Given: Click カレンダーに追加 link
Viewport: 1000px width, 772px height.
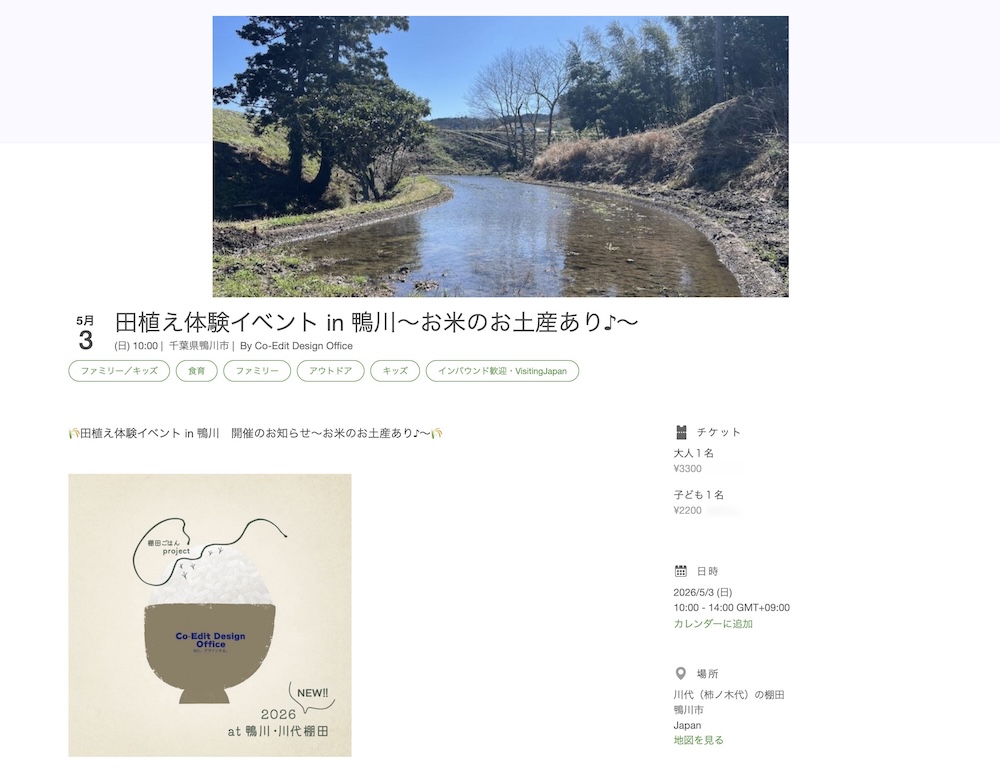Looking at the screenshot, I should click(713, 623).
